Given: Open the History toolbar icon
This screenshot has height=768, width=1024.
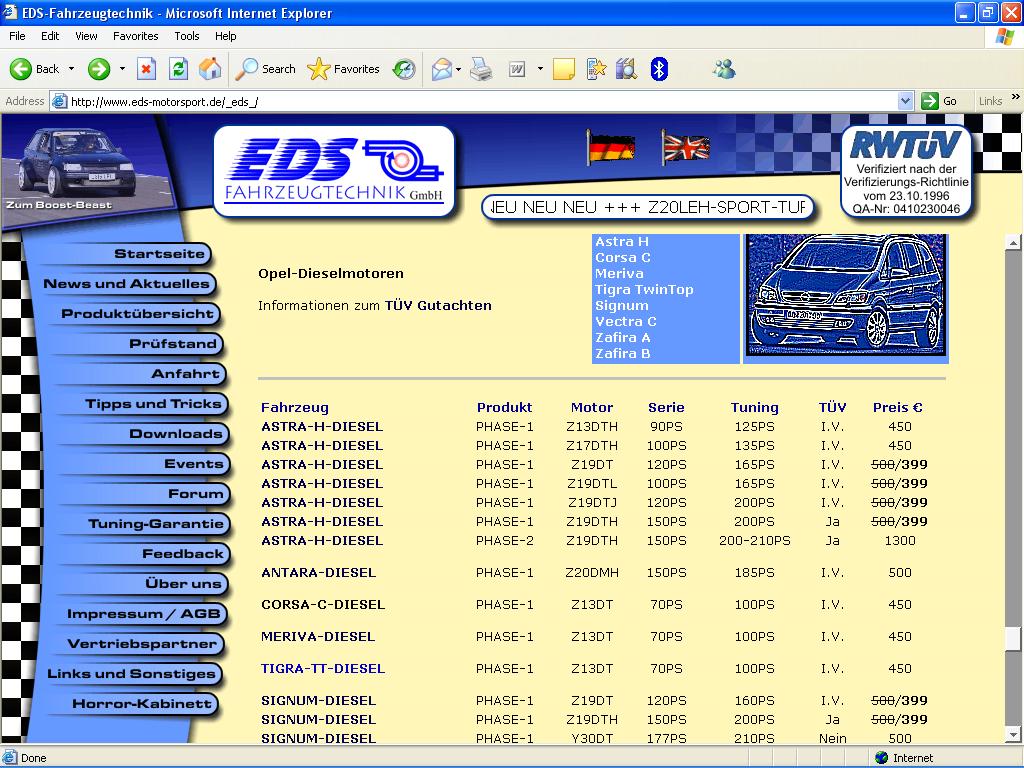Looking at the screenshot, I should pyautogui.click(x=404, y=69).
